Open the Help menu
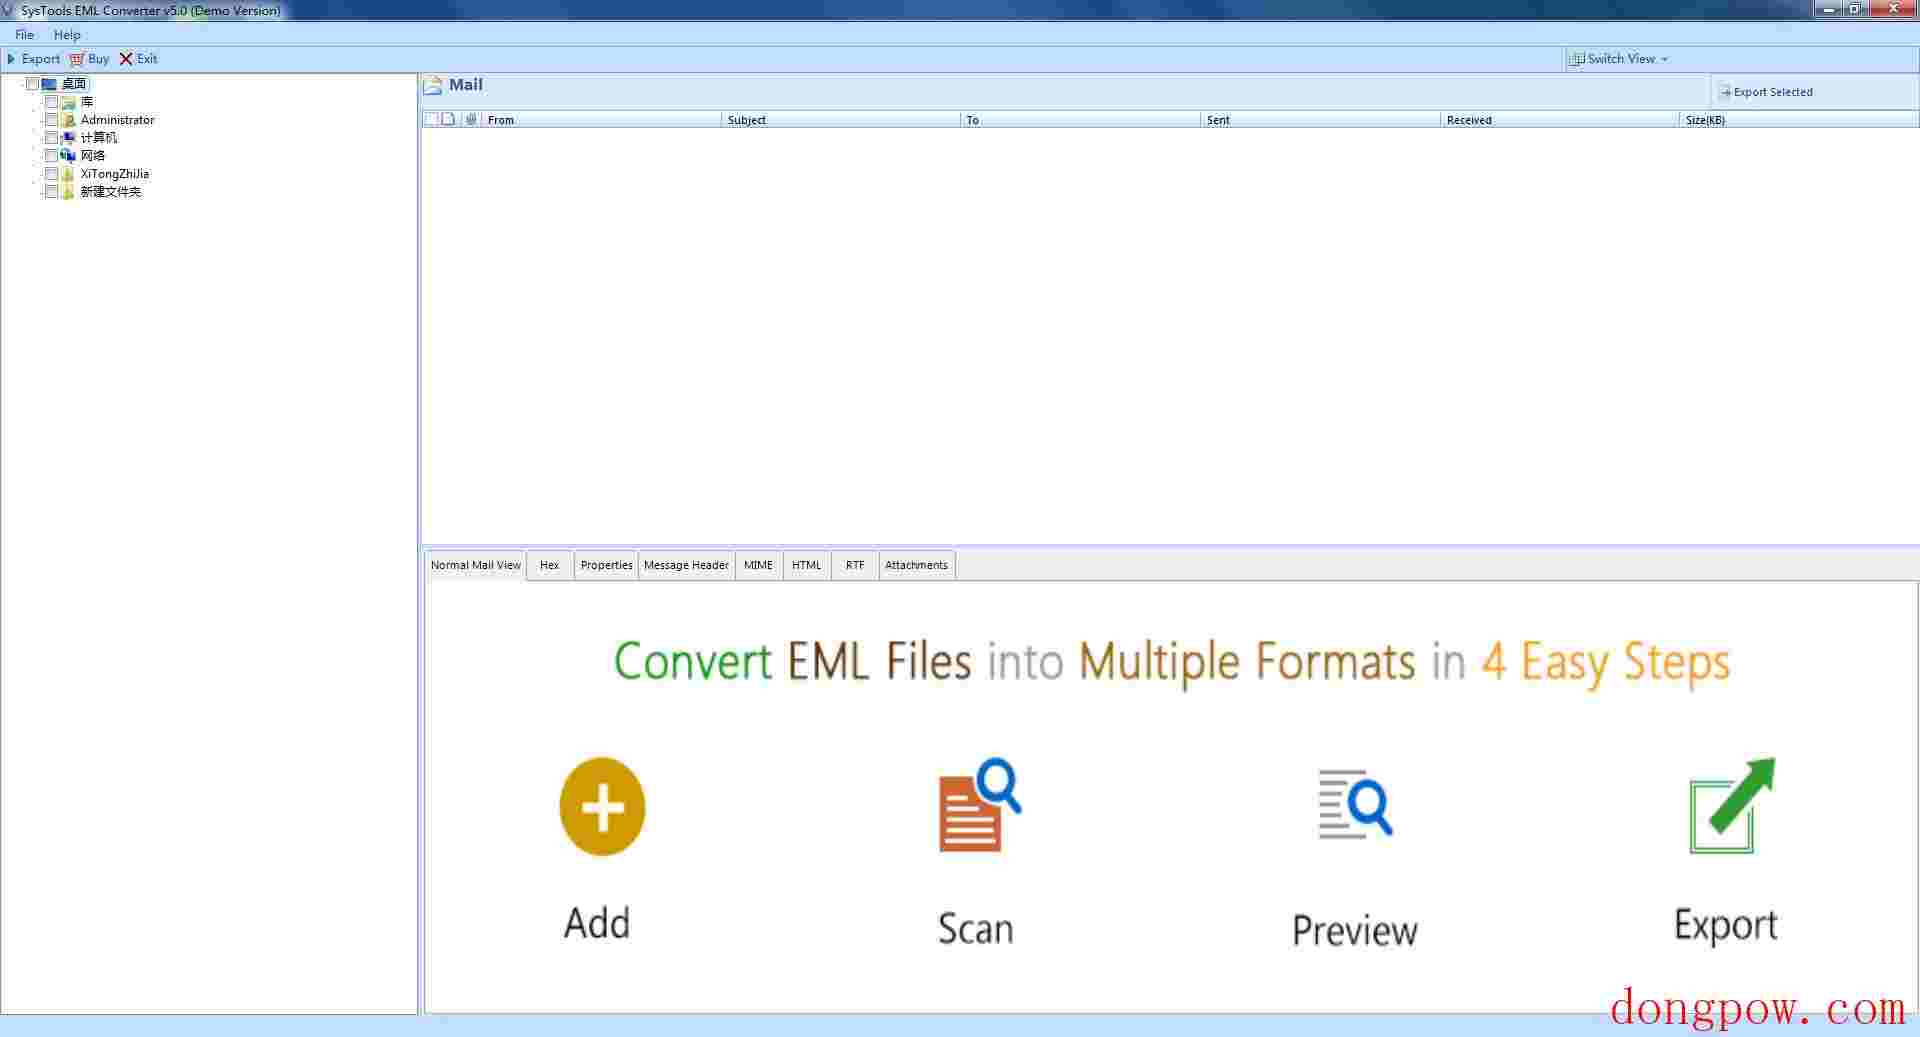 (x=67, y=35)
